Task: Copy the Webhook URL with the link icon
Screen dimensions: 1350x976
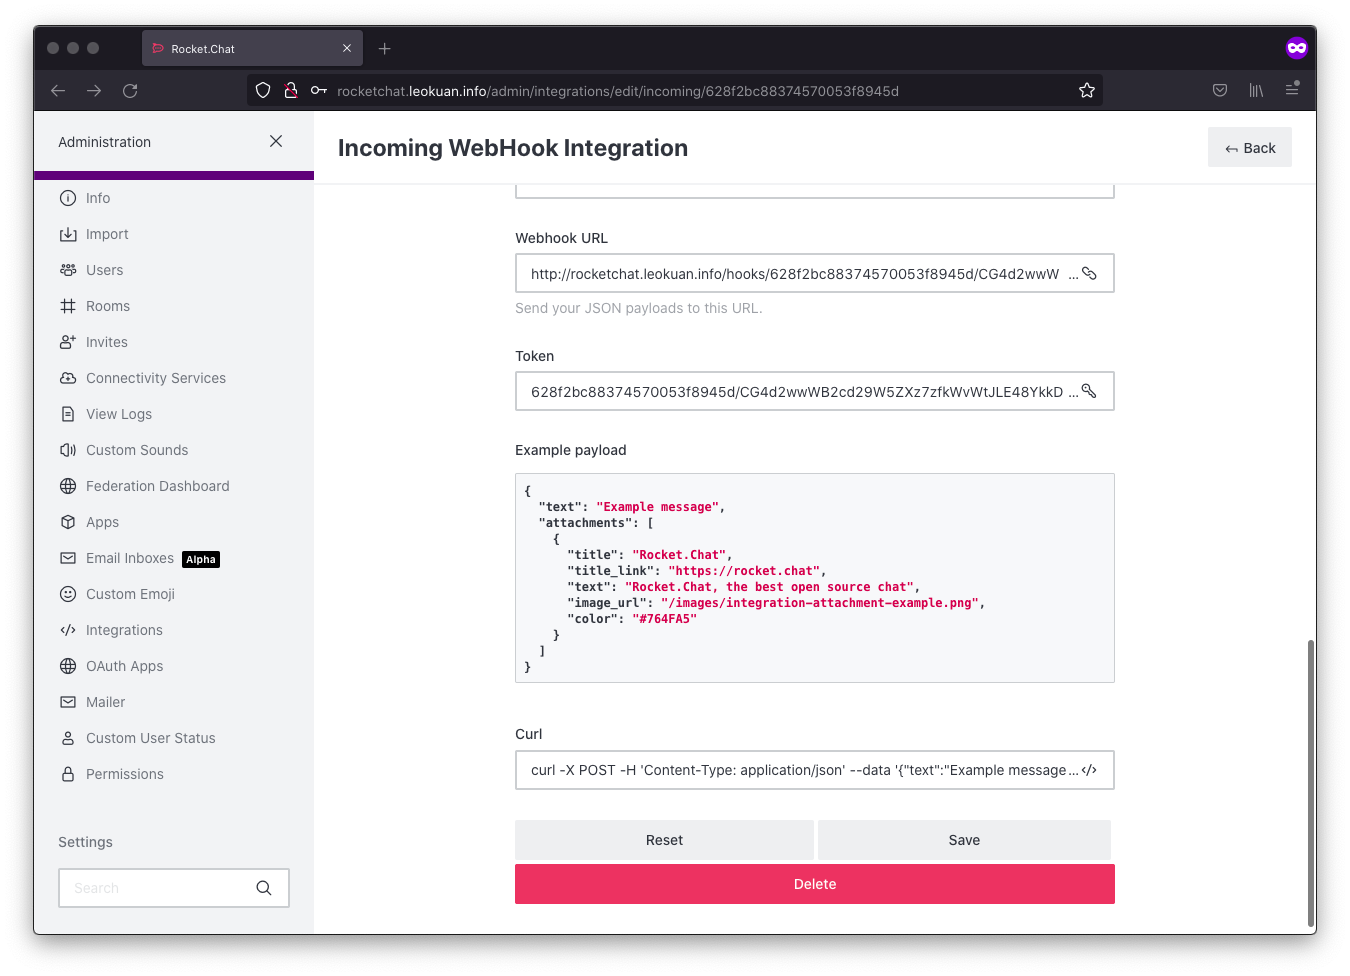Action: click(x=1090, y=273)
